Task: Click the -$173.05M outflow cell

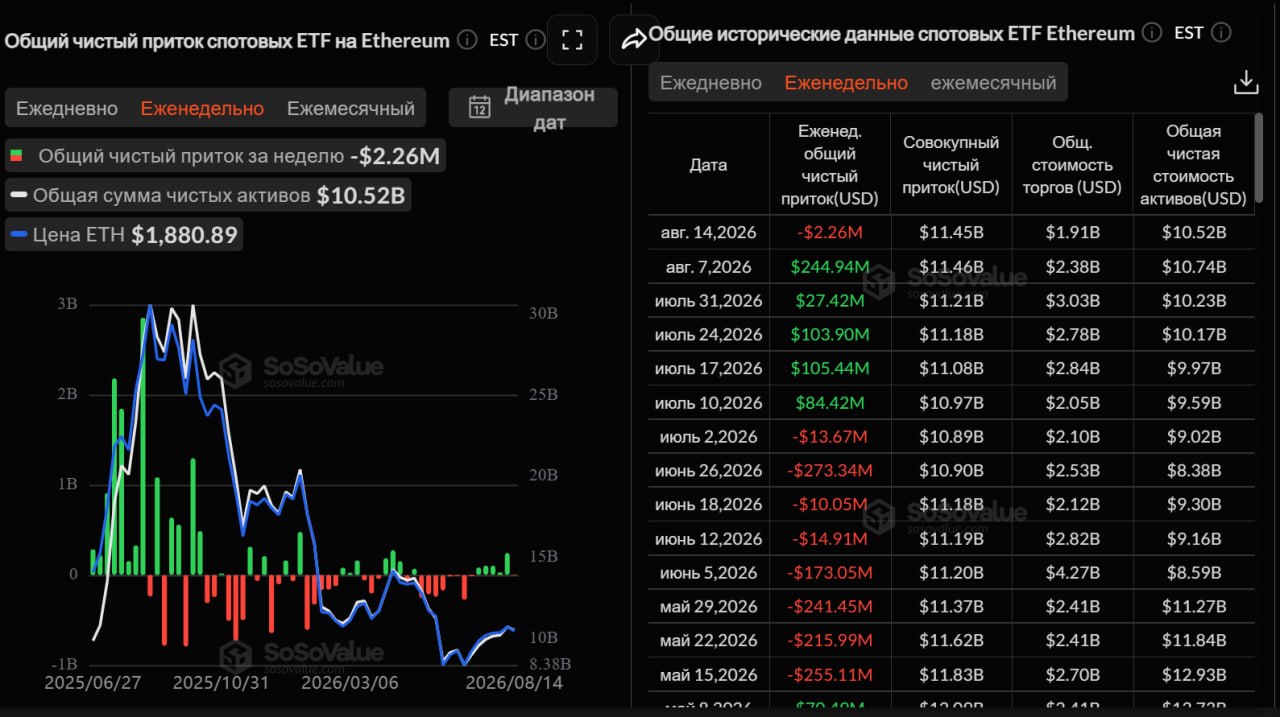Action: 830,573
